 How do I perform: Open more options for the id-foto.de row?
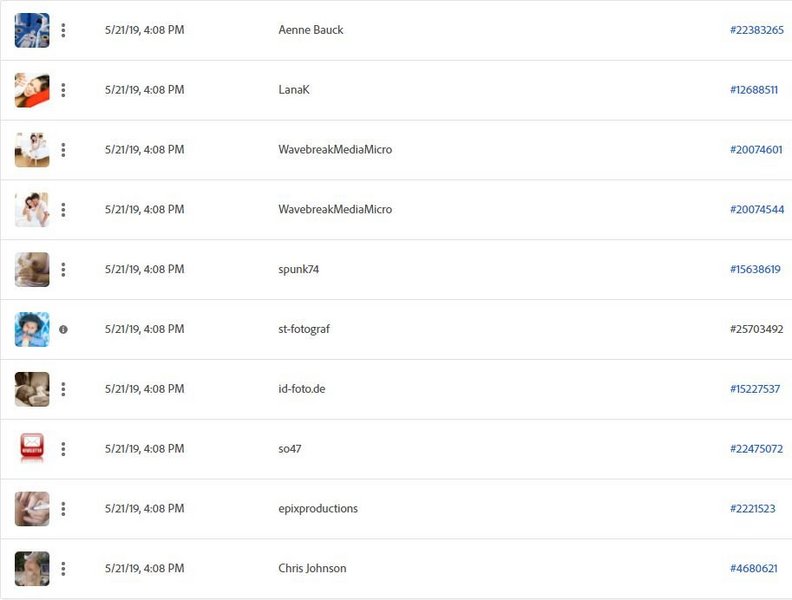point(63,389)
